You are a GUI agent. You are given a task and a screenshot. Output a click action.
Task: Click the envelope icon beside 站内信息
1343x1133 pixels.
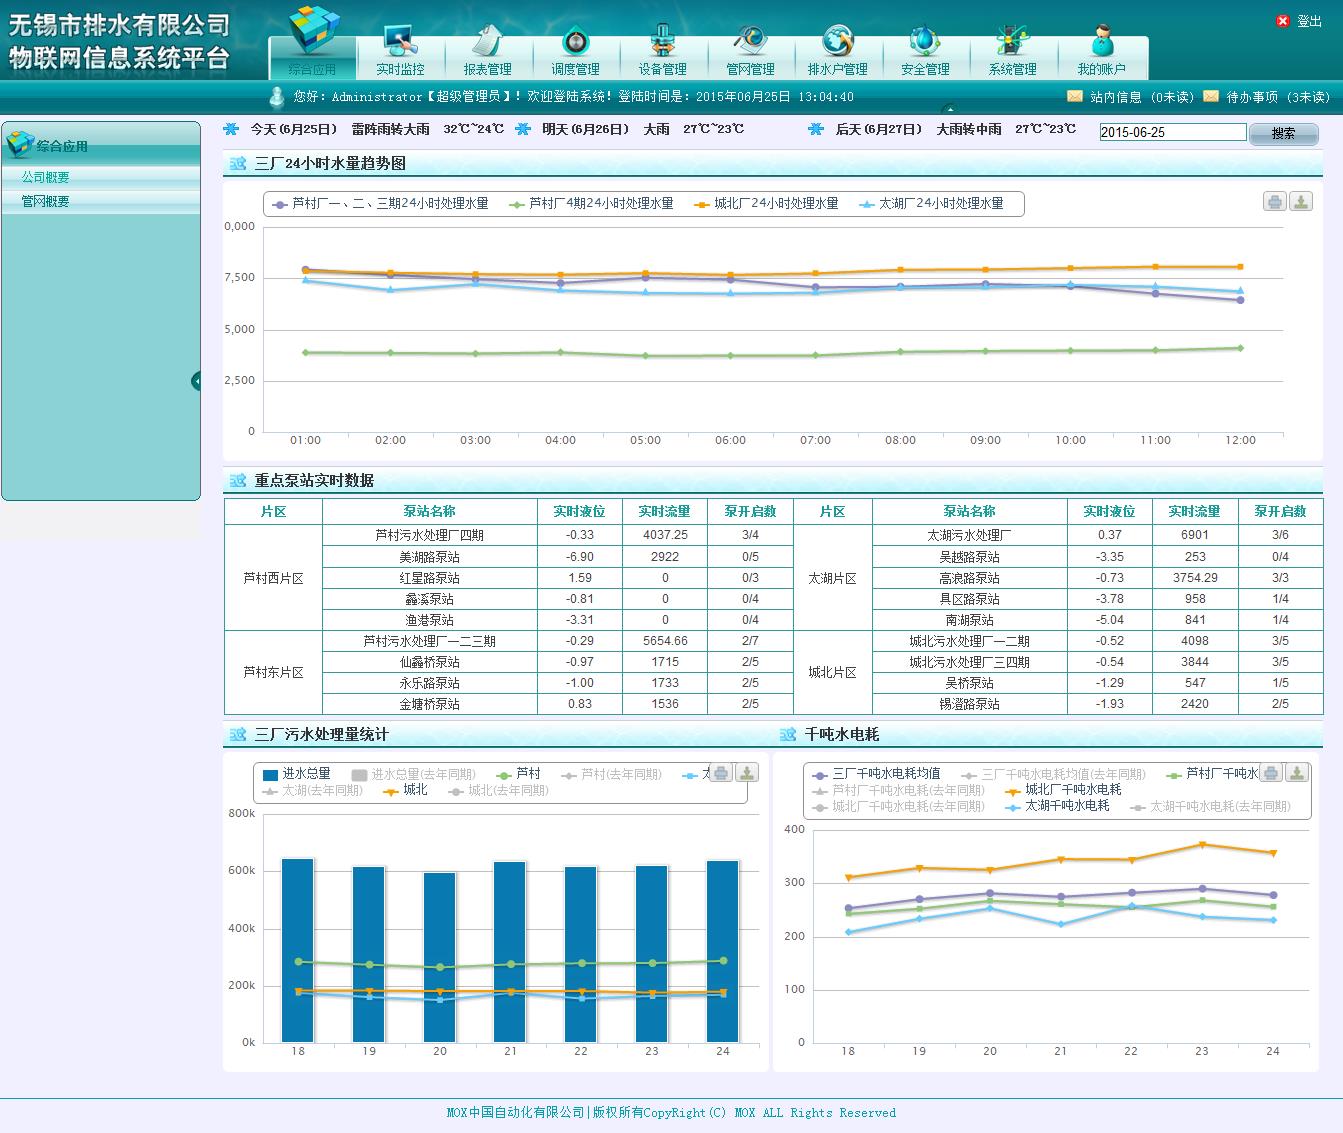click(x=1075, y=96)
